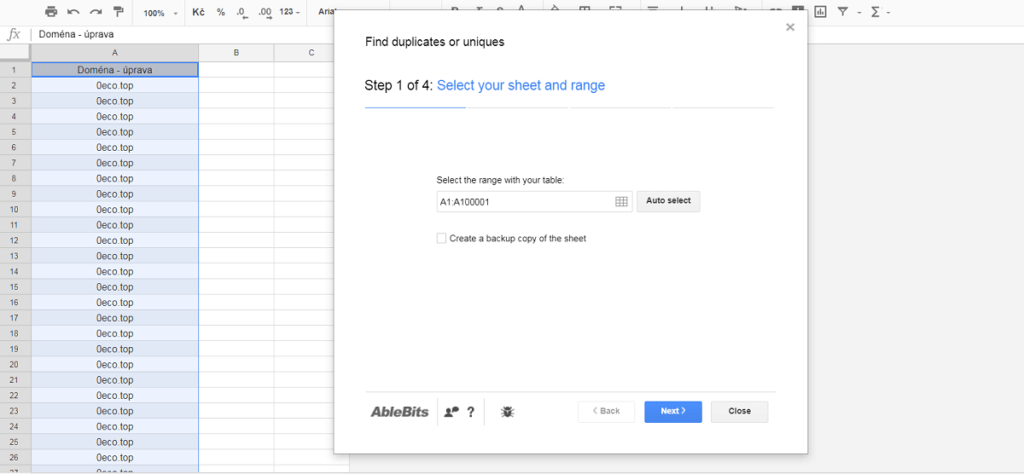Click the Filter funnel icon
Screen dimensions: 1024x474
tap(843, 12)
